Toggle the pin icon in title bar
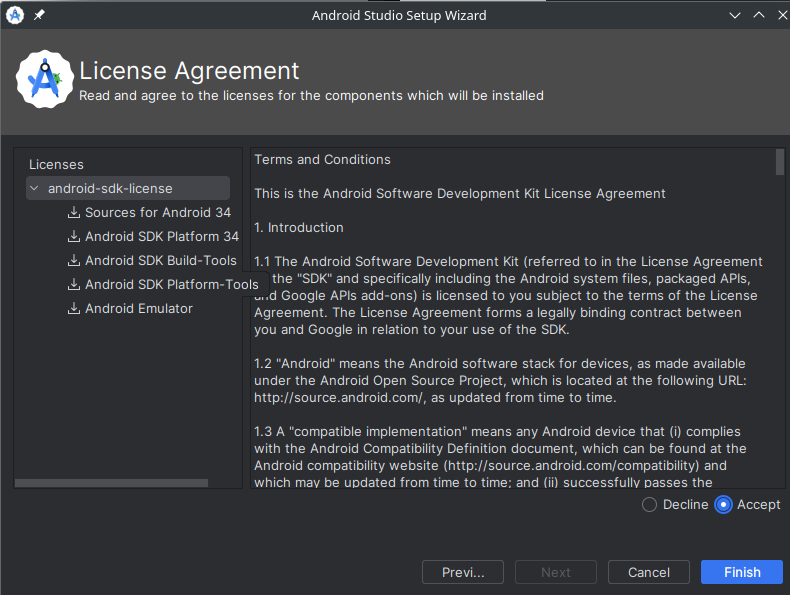 coord(39,15)
